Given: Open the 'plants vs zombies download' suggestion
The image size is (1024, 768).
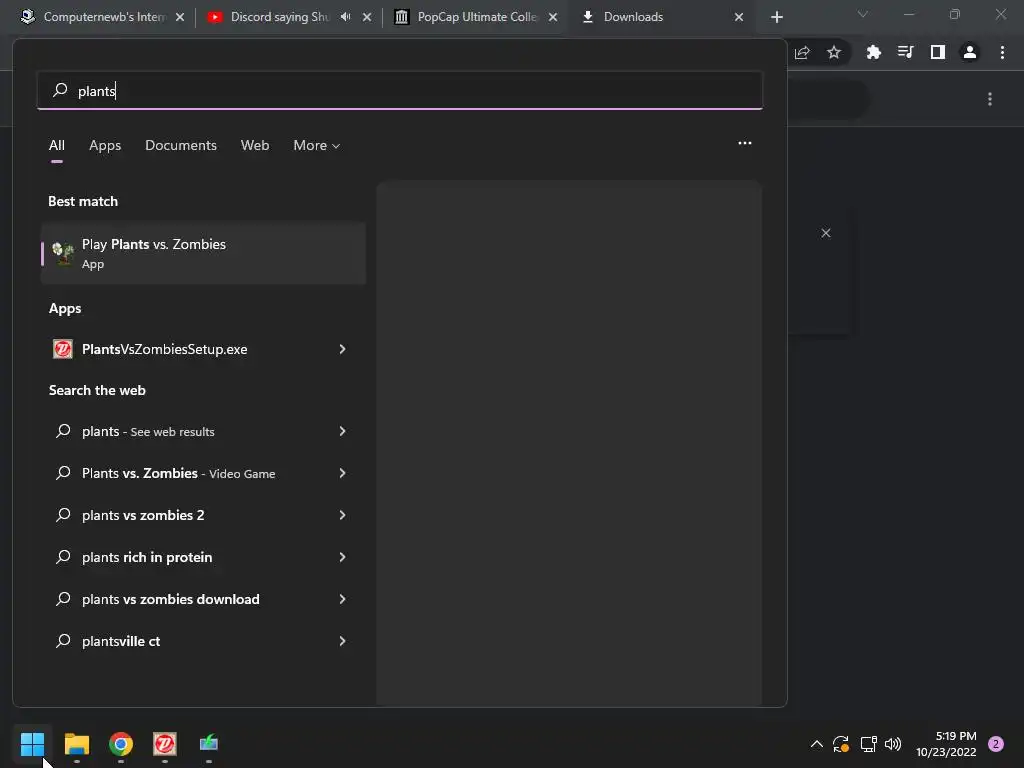Looking at the screenshot, I should [x=203, y=599].
